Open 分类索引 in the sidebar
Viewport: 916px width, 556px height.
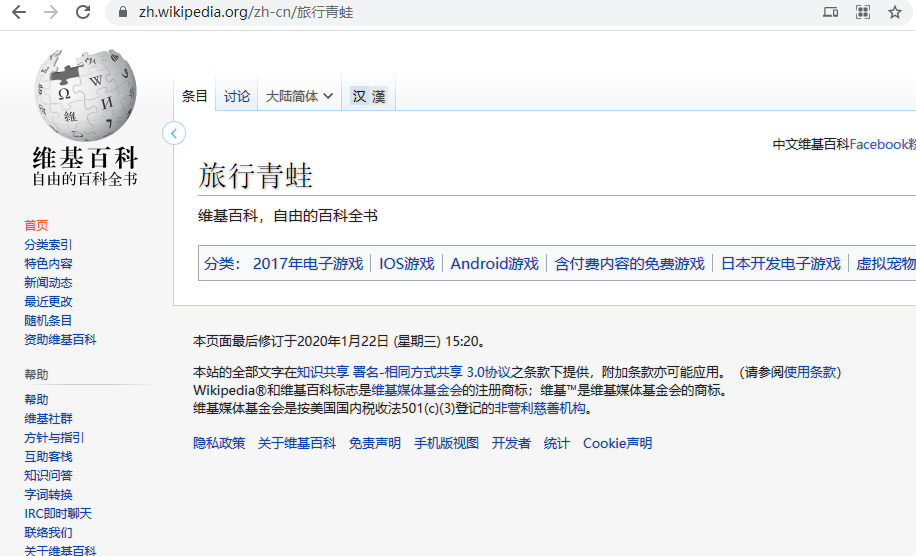tap(48, 245)
